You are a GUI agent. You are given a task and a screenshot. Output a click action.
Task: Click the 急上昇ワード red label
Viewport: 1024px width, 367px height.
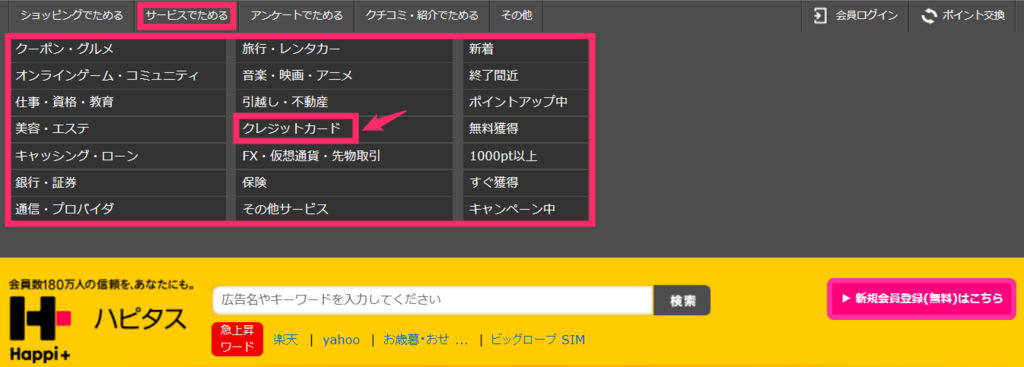237,339
